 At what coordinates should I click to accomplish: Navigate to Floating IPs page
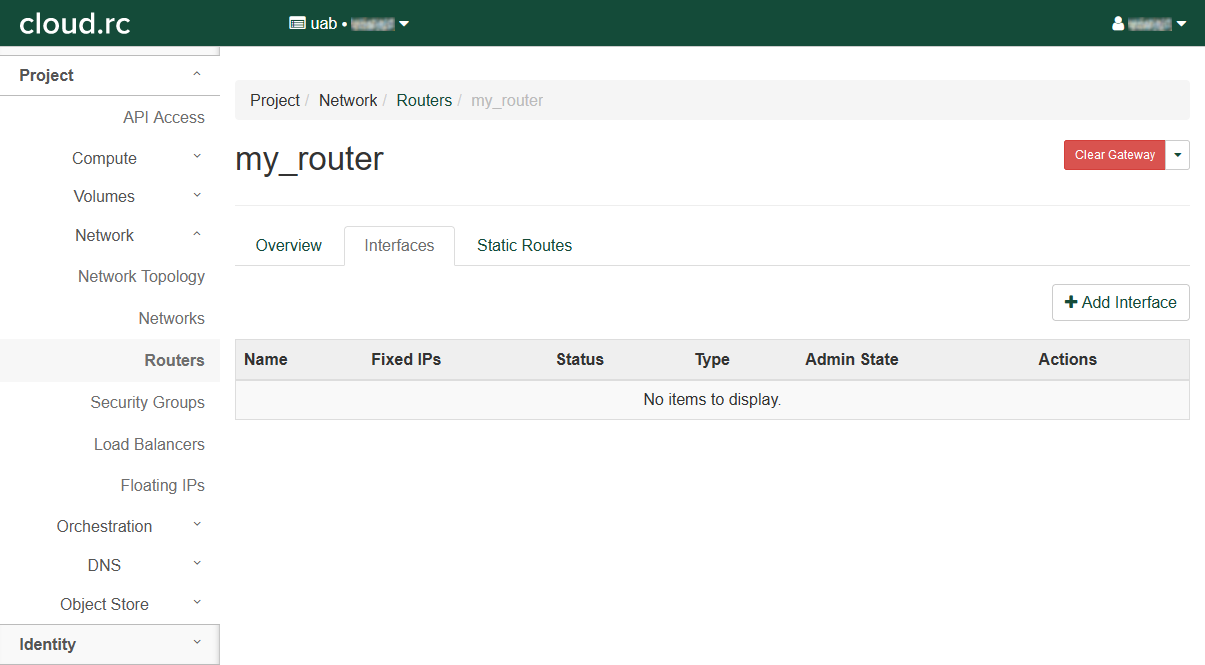click(x=162, y=485)
